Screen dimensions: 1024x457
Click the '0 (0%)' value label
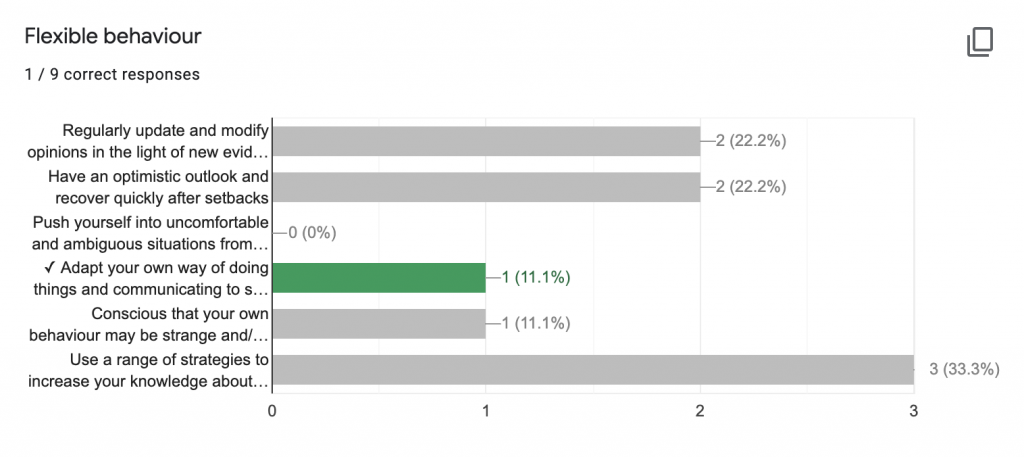click(x=311, y=233)
